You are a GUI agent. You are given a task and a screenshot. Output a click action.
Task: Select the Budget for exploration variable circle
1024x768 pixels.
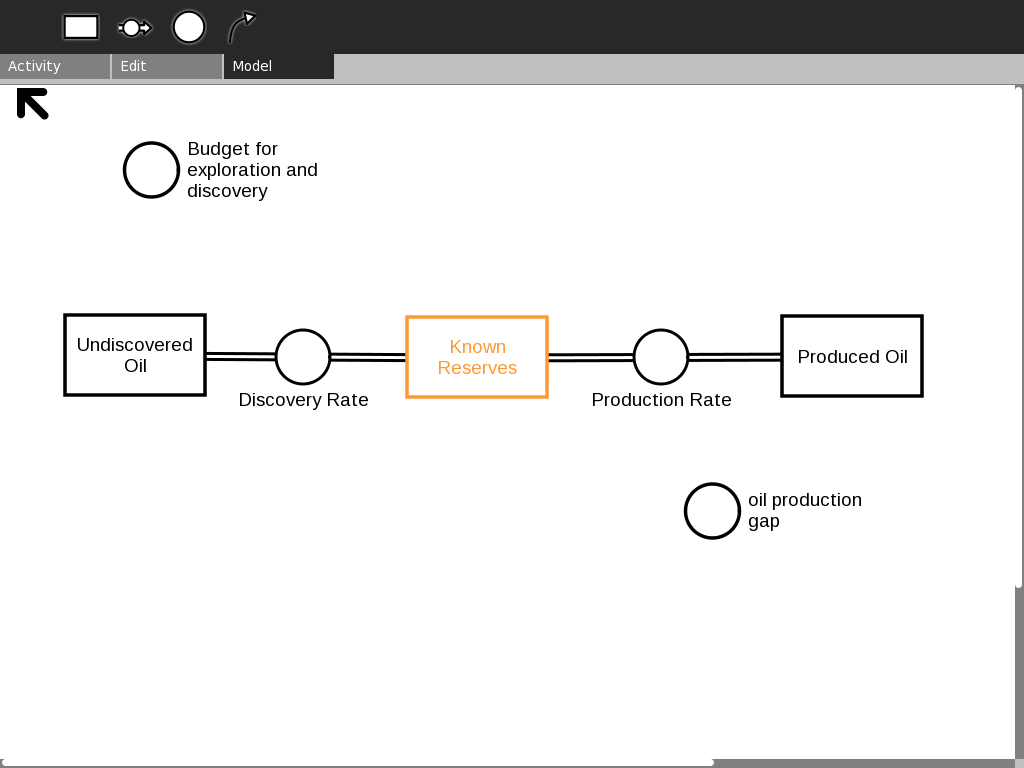151,170
